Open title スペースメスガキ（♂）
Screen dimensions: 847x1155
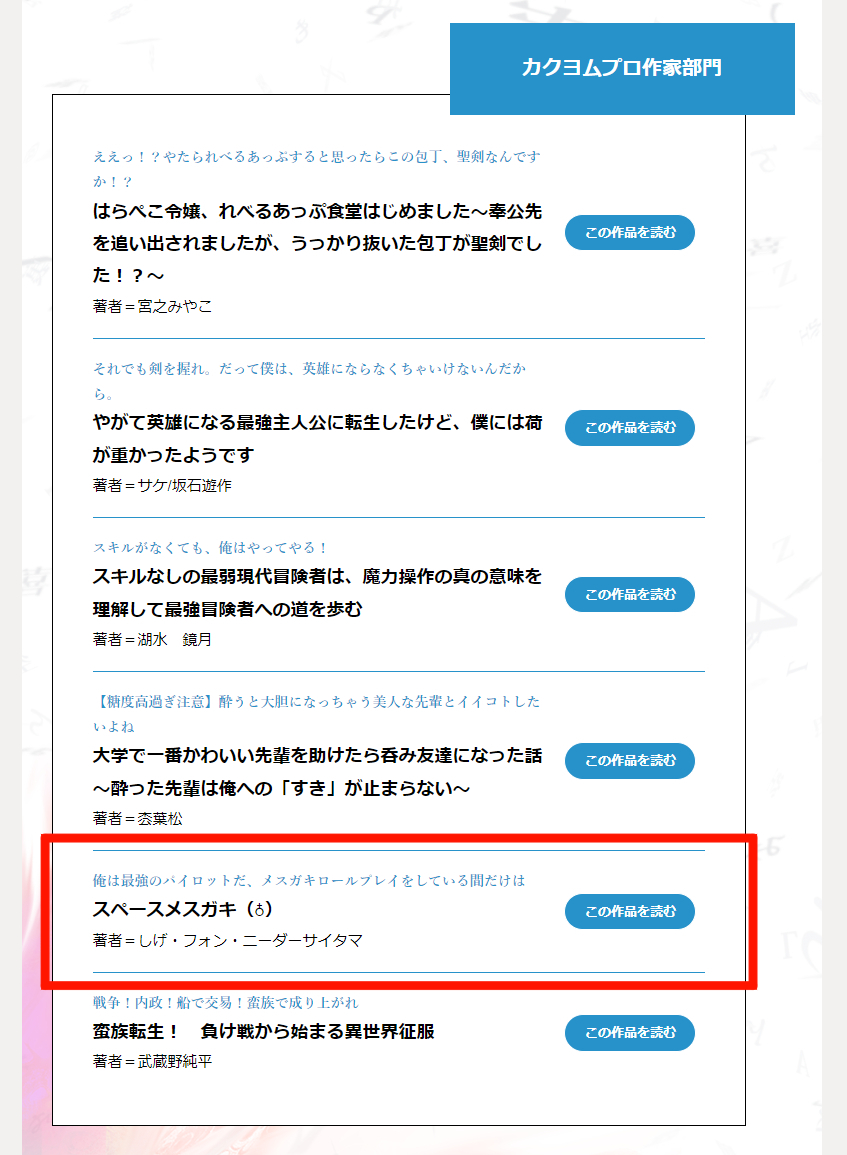click(183, 910)
